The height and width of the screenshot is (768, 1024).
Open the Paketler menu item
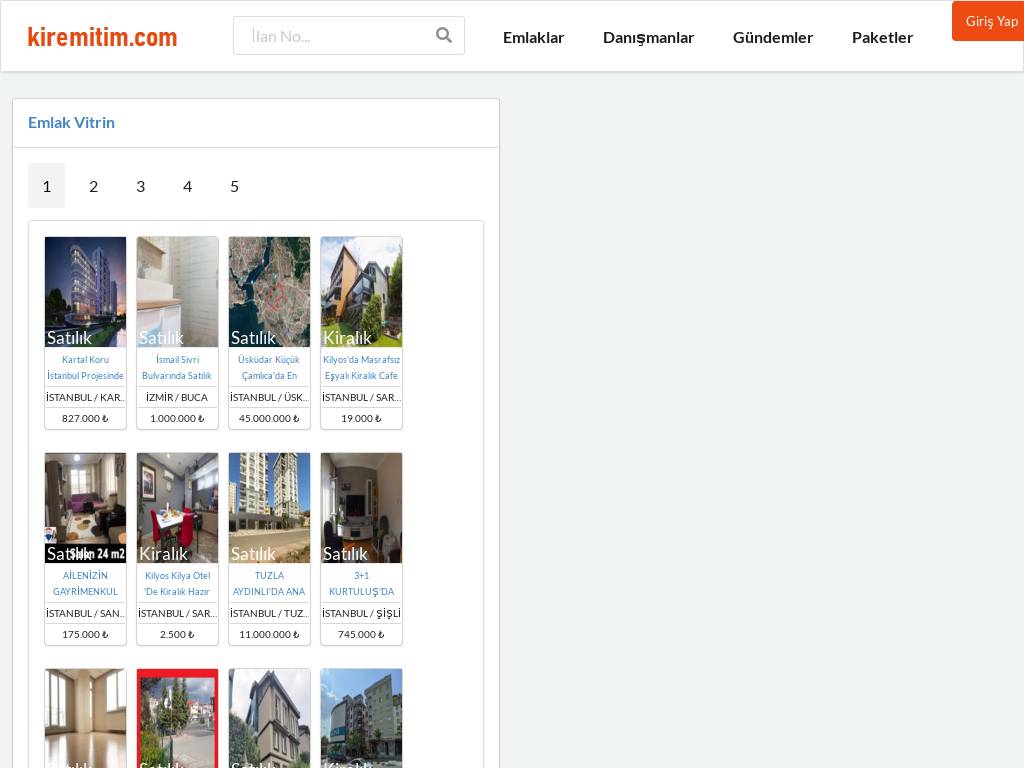click(882, 37)
